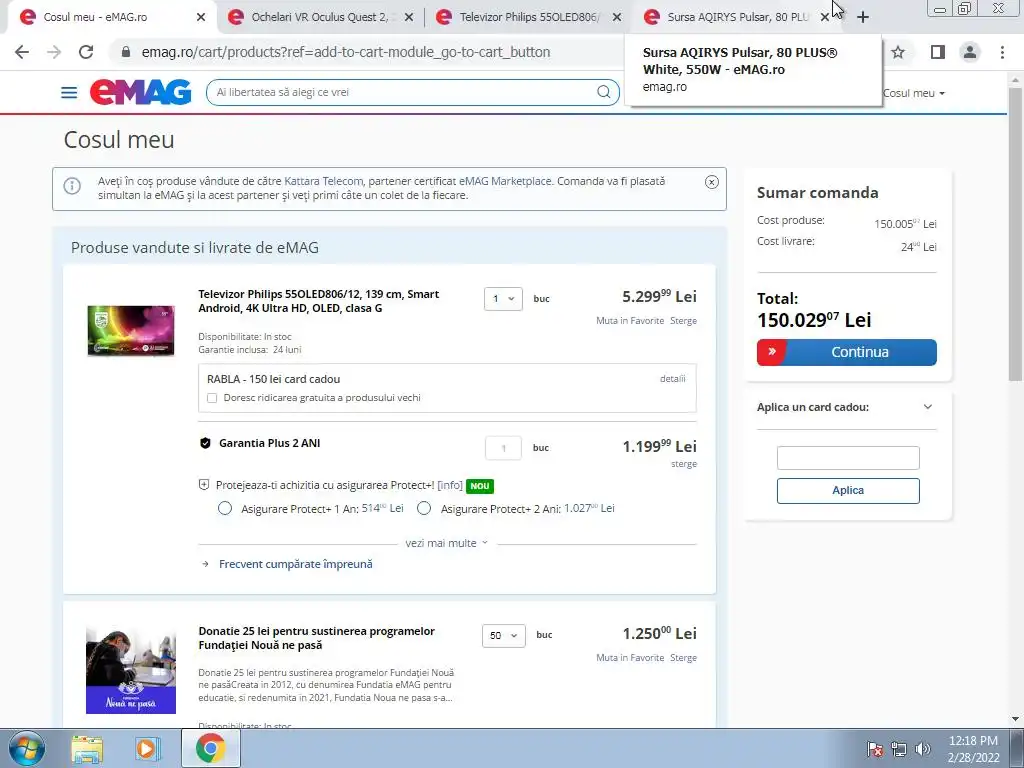This screenshot has height=768, width=1024.
Task: Open the Windows Start menu
Action: click(x=27, y=748)
